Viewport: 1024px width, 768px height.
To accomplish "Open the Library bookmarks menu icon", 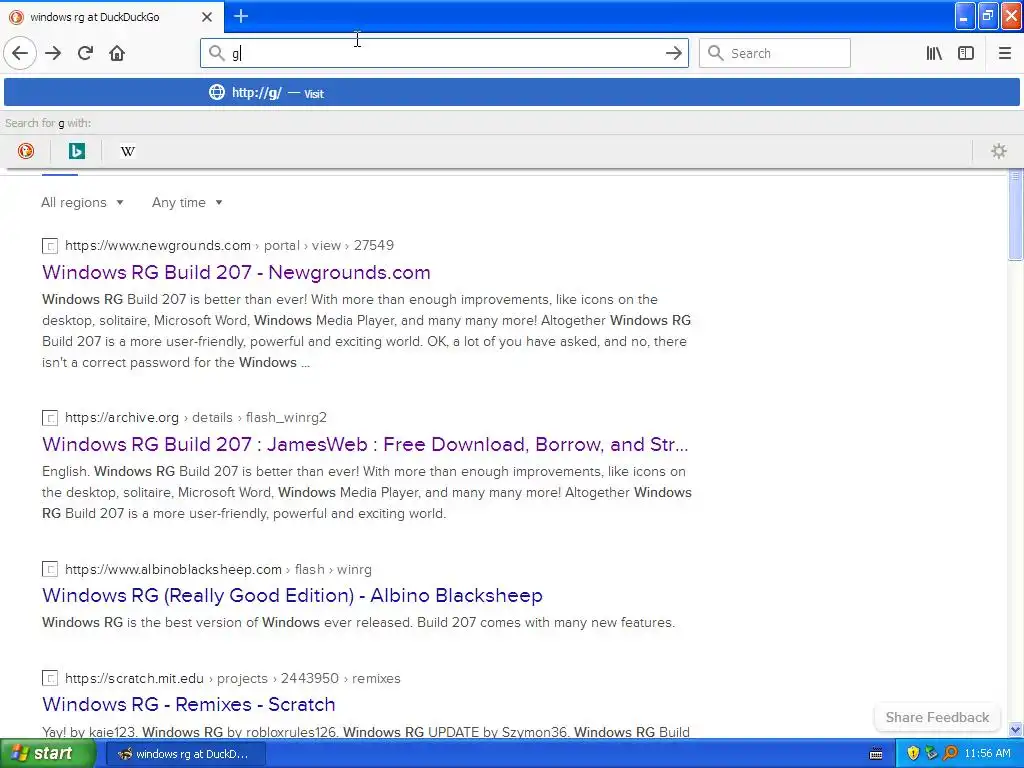I will click(934, 53).
